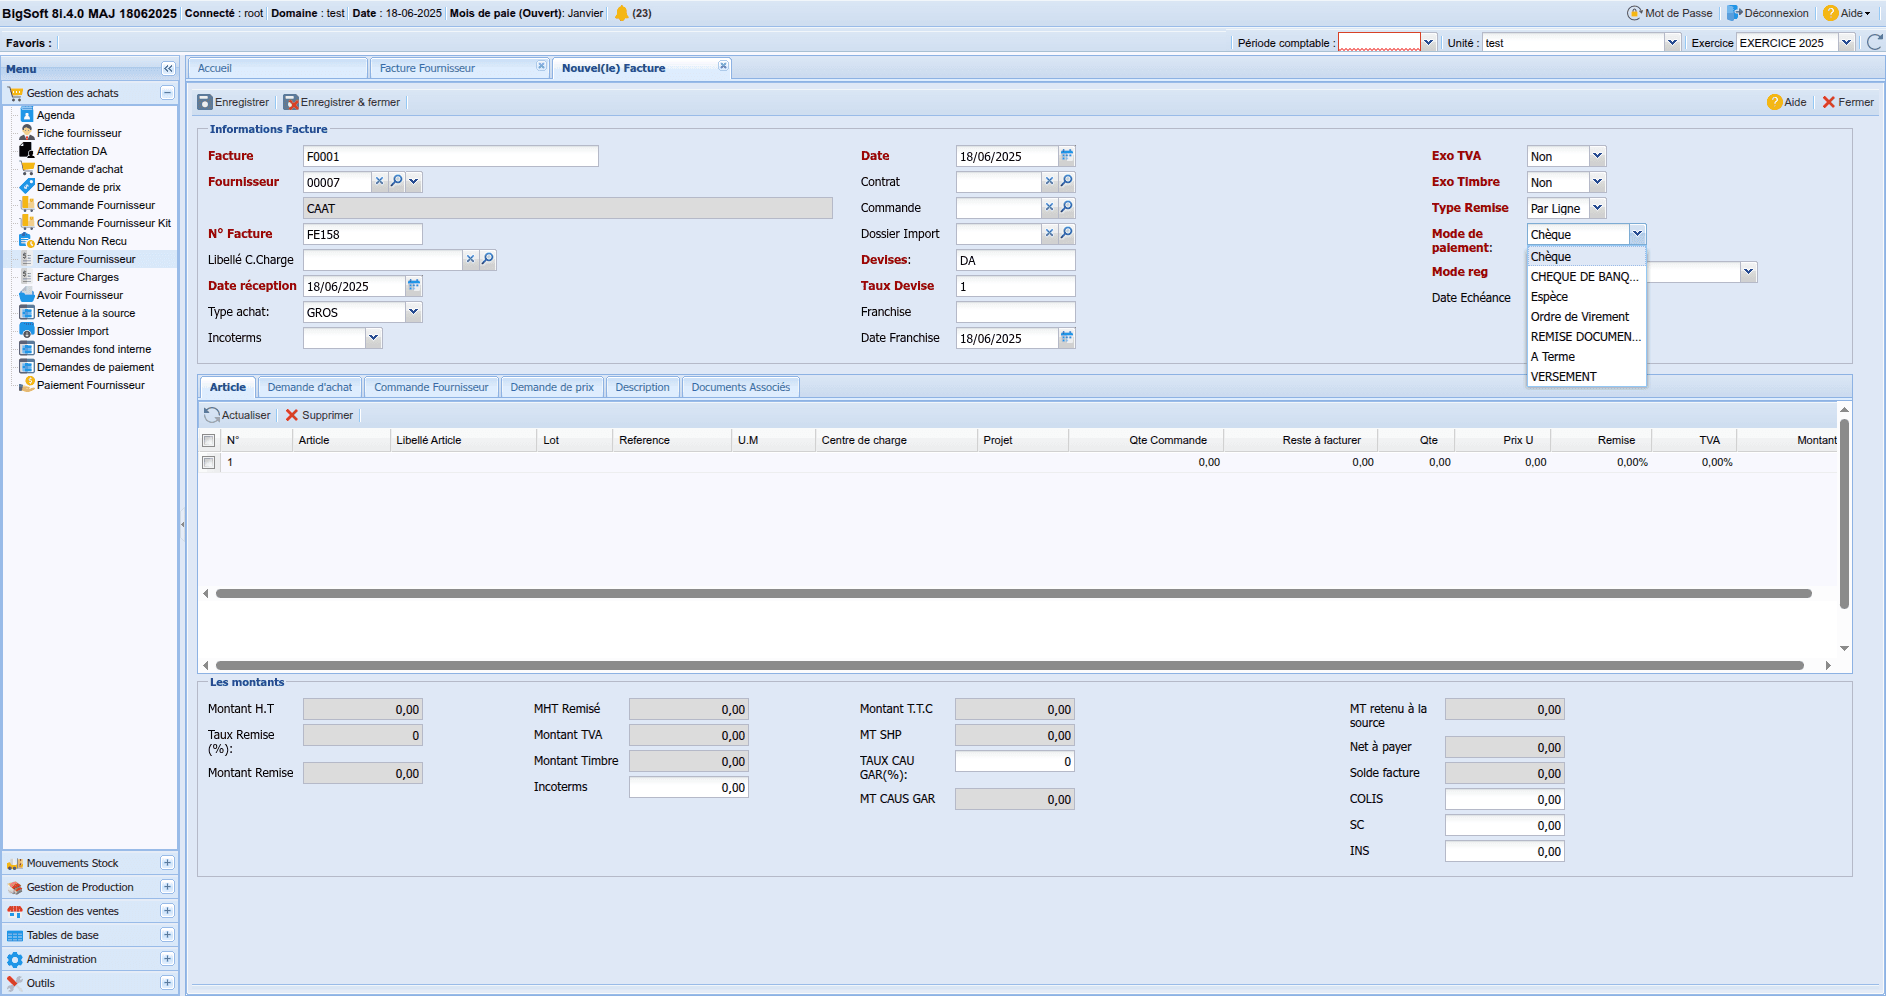
Task: Open Retenue à la source menu item
Action: pos(85,313)
